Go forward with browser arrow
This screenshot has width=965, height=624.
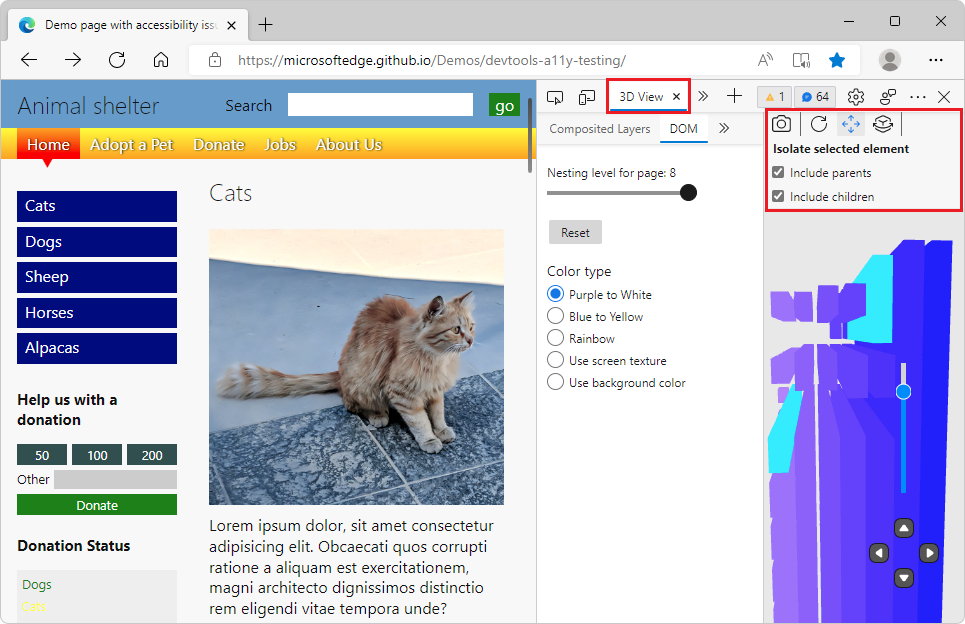tap(73, 60)
